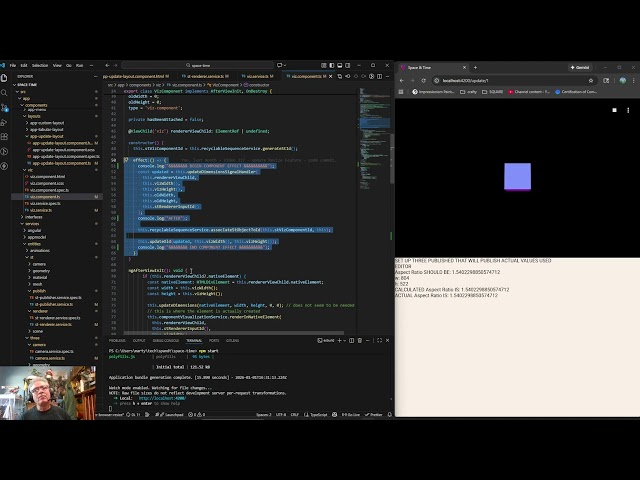640x480 pixels.
Task: Click TypeScript language mode in status bar
Action: point(316,415)
